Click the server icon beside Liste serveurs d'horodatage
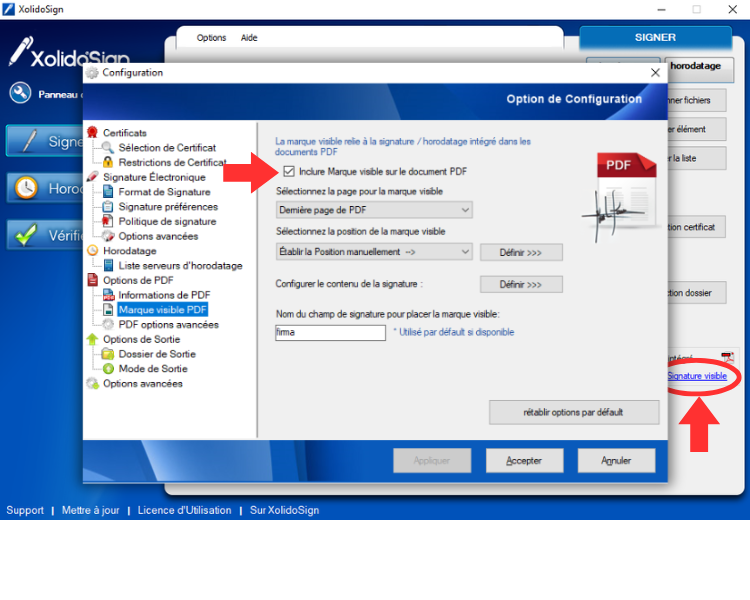 click(x=109, y=266)
